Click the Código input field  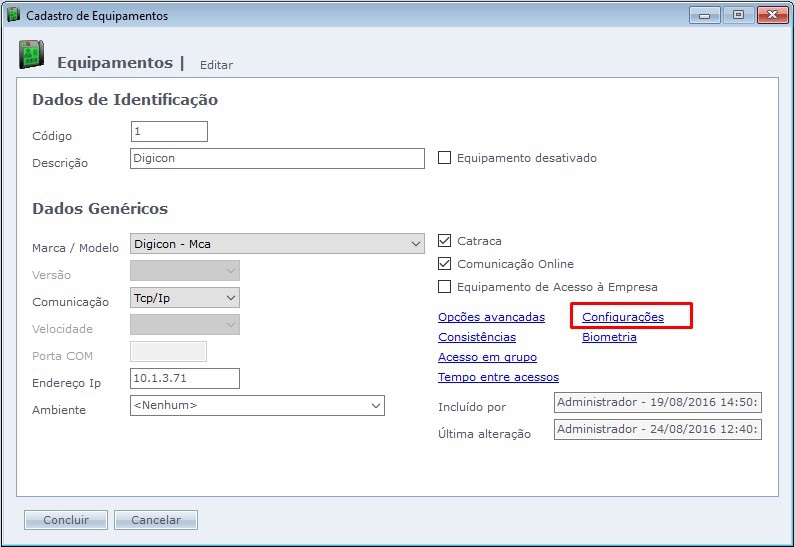[x=169, y=132]
